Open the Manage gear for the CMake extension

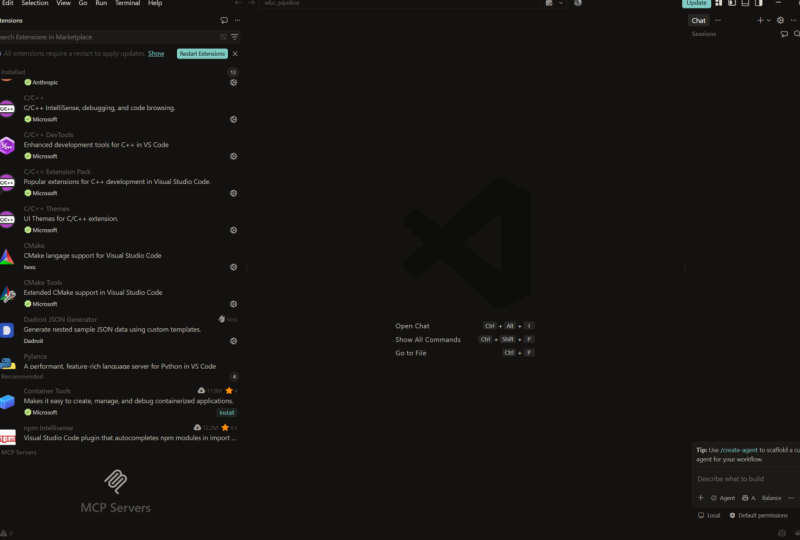pyautogui.click(x=233, y=267)
